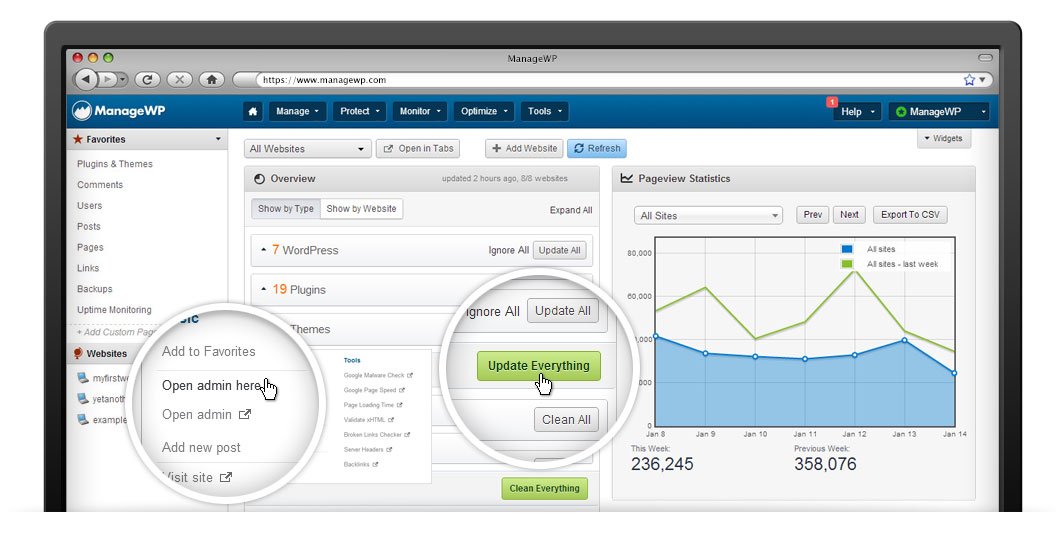Click the browser back arrow button
1064x535 pixels.
tap(86, 79)
